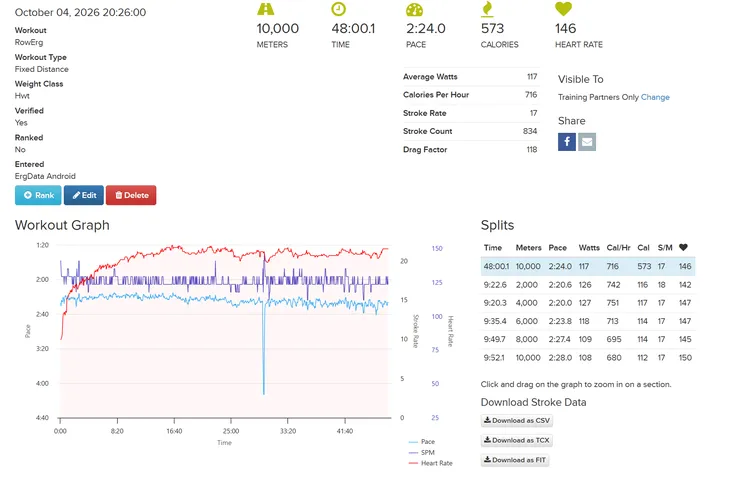Click the ErgData Android entry source

pos(45,176)
